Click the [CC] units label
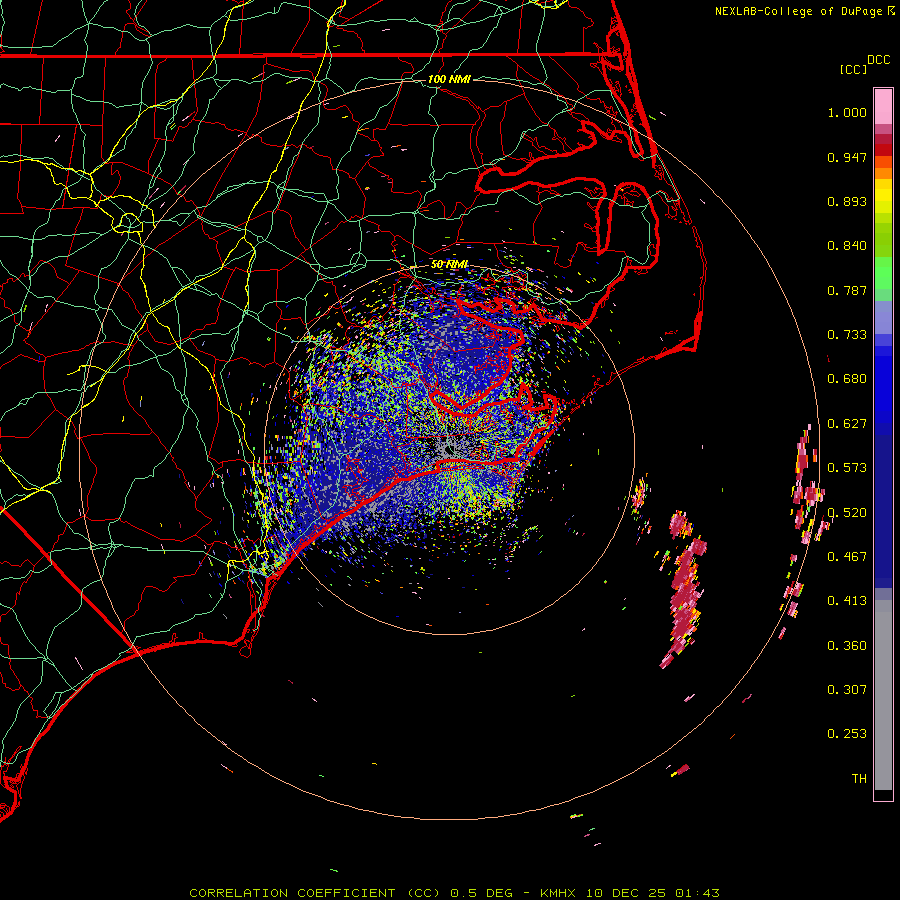The width and height of the screenshot is (900, 900). pyautogui.click(x=853, y=69)
